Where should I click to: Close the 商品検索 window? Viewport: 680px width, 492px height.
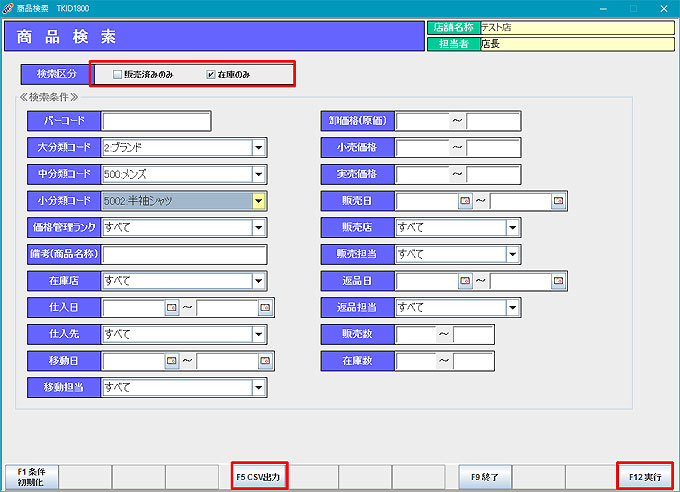[x=664, y=8]
